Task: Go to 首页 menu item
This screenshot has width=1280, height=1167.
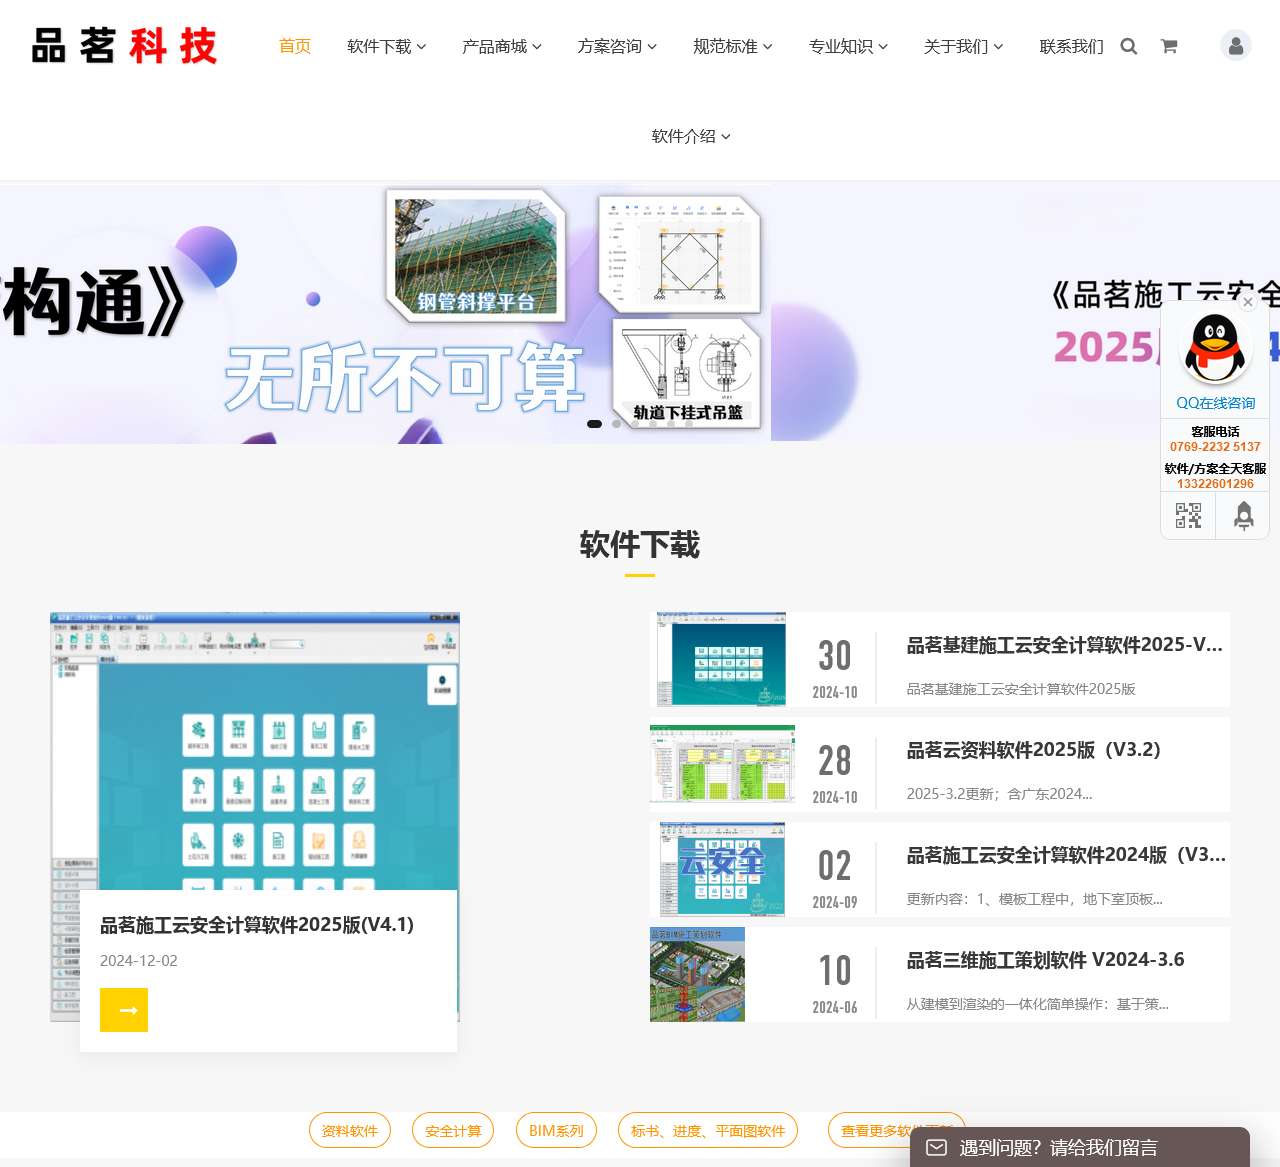Action: tap(295, 46)
